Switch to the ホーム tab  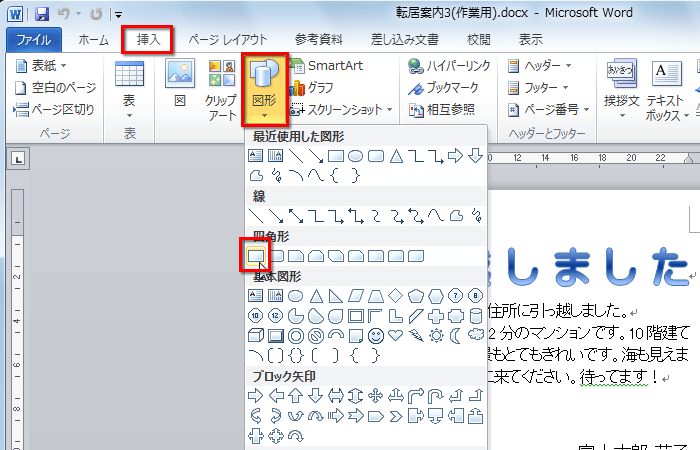(x=93, y=40)
